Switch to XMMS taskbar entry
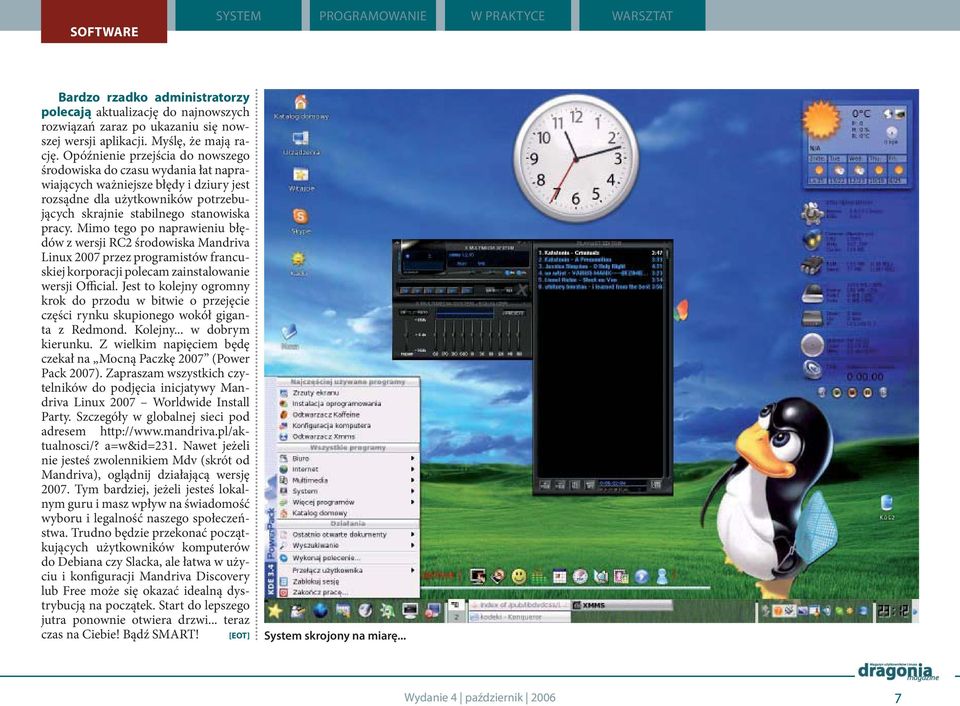 (621, 605)
